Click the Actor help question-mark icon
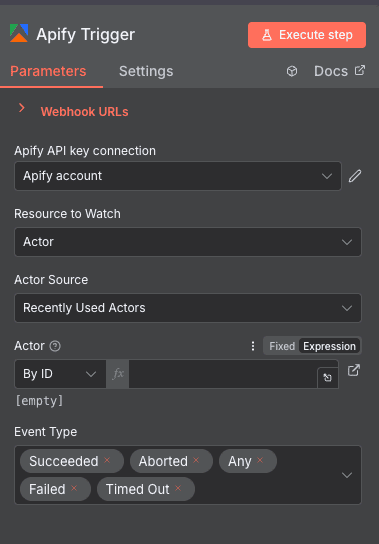The height and width of the screenshot is (544, 379). (x=55, y=346)
